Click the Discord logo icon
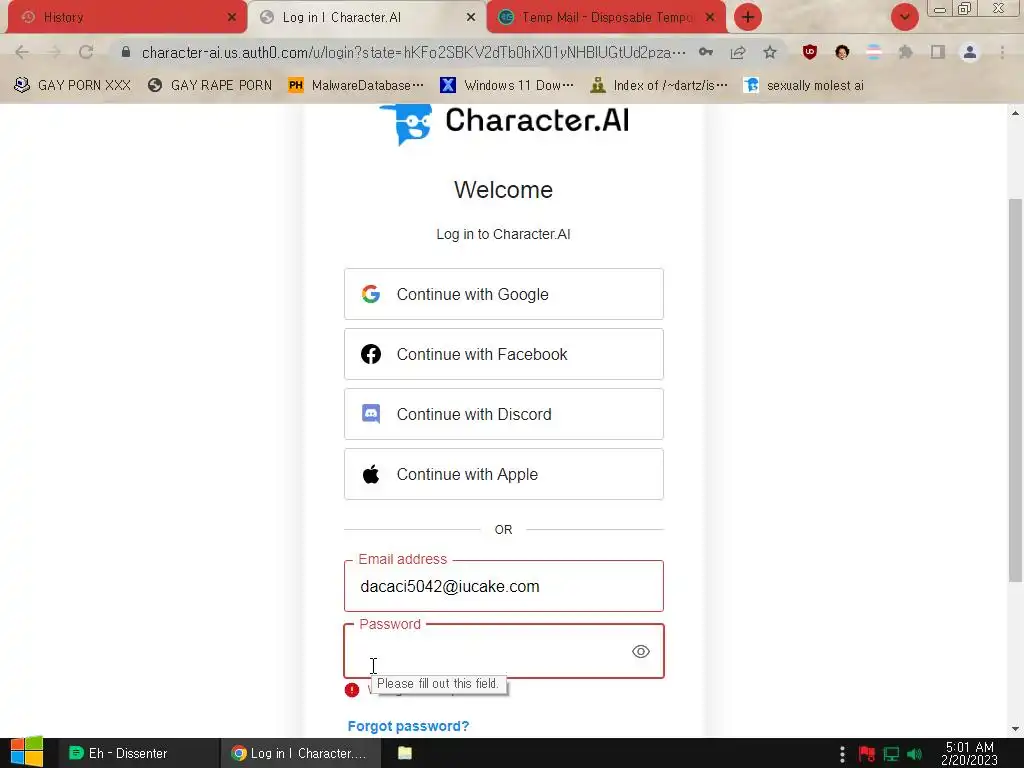This screenshot has height=768, width=1024. [371, 414]
